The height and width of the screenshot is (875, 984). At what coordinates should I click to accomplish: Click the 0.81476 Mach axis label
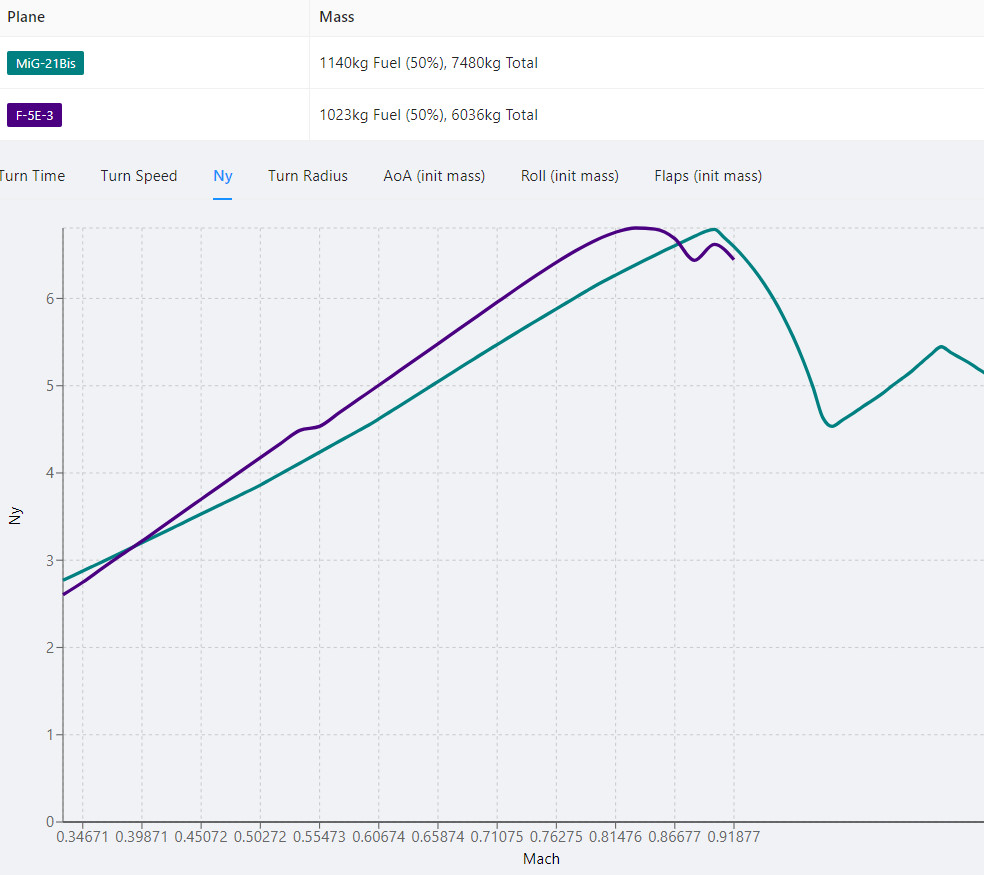[616, 837]
